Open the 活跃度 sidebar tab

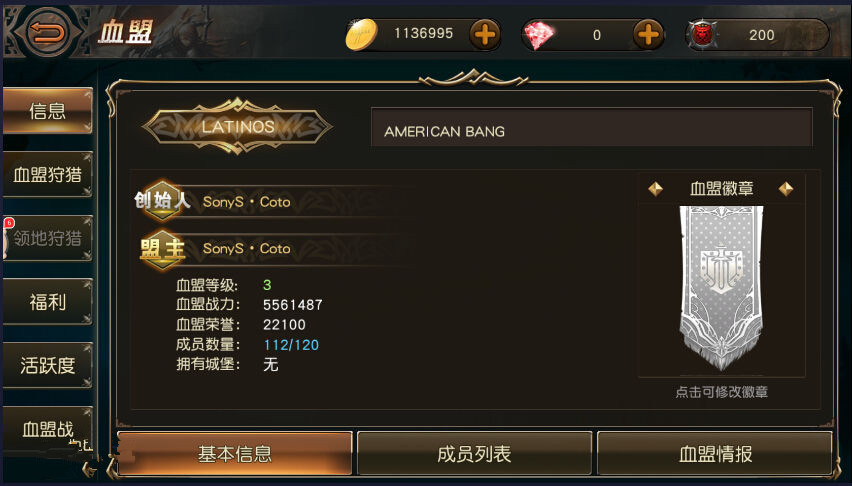(48, 365)
